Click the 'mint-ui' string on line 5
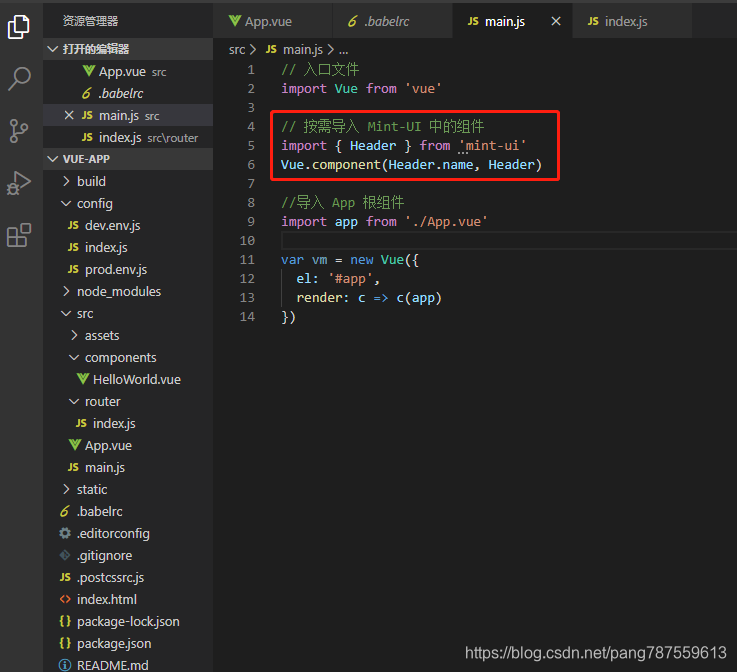The image size is (737, 672). pyautogui.click(x=493, y=146)
